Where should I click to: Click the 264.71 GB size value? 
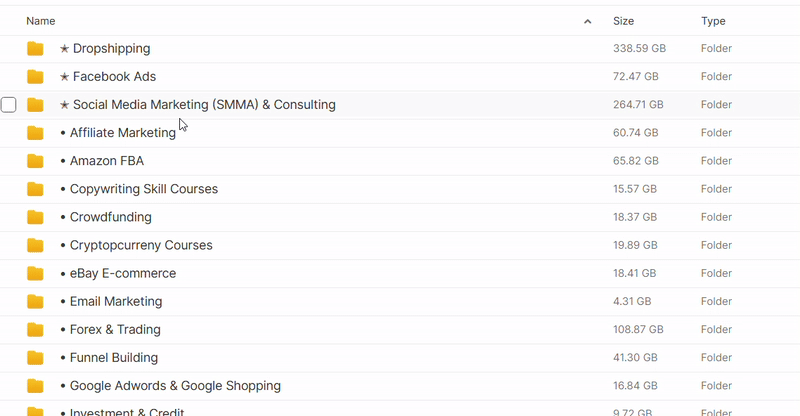(x=638, y=105)
